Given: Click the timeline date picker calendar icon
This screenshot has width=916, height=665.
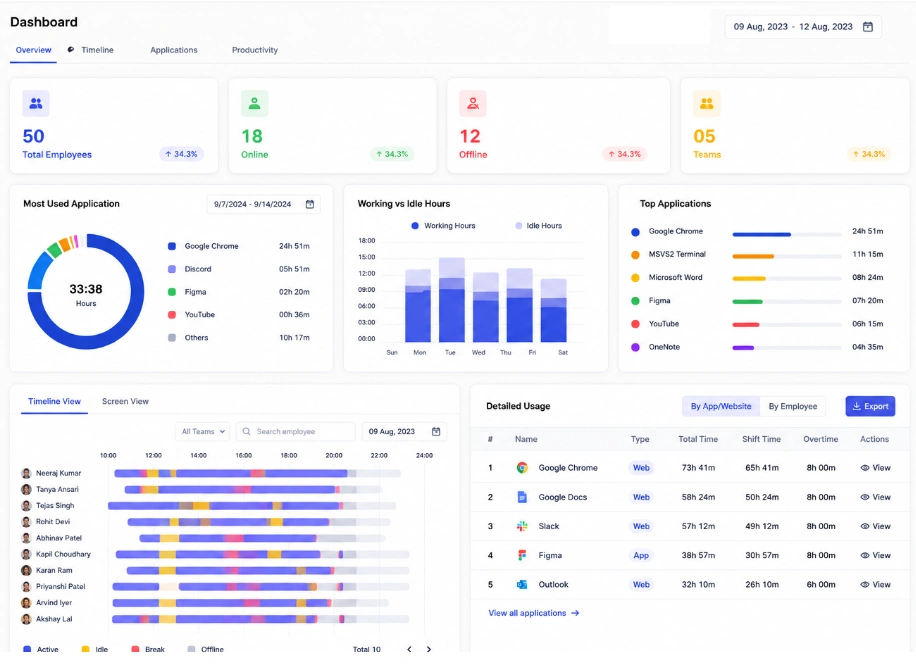Looking at the screenshot, I should [436, 431].
